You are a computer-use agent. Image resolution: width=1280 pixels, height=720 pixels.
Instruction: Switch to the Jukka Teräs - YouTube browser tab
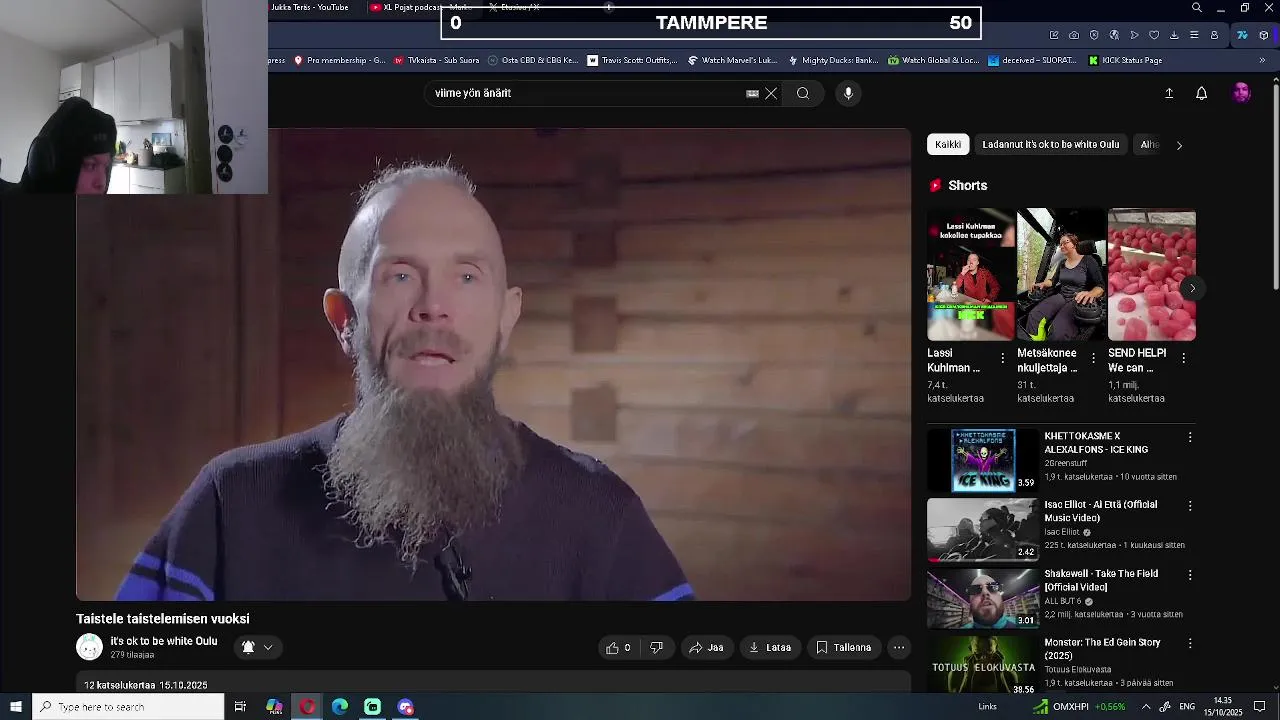[x=309, y=8]
